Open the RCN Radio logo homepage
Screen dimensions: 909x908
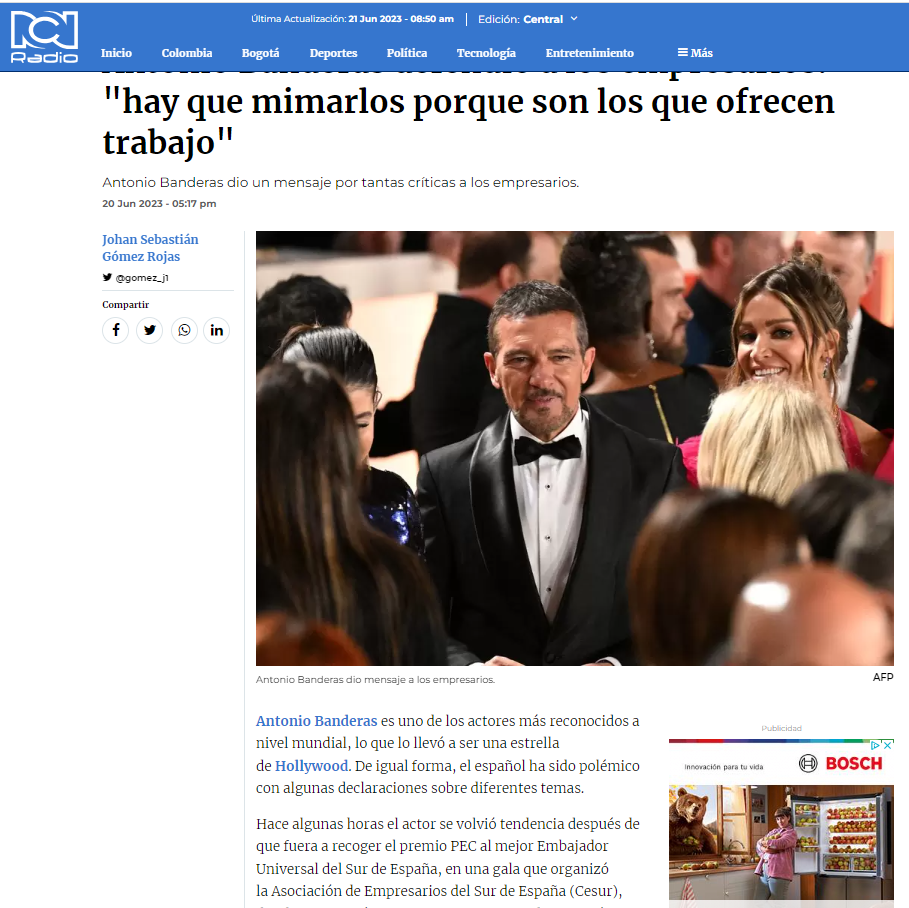(44, 37)
